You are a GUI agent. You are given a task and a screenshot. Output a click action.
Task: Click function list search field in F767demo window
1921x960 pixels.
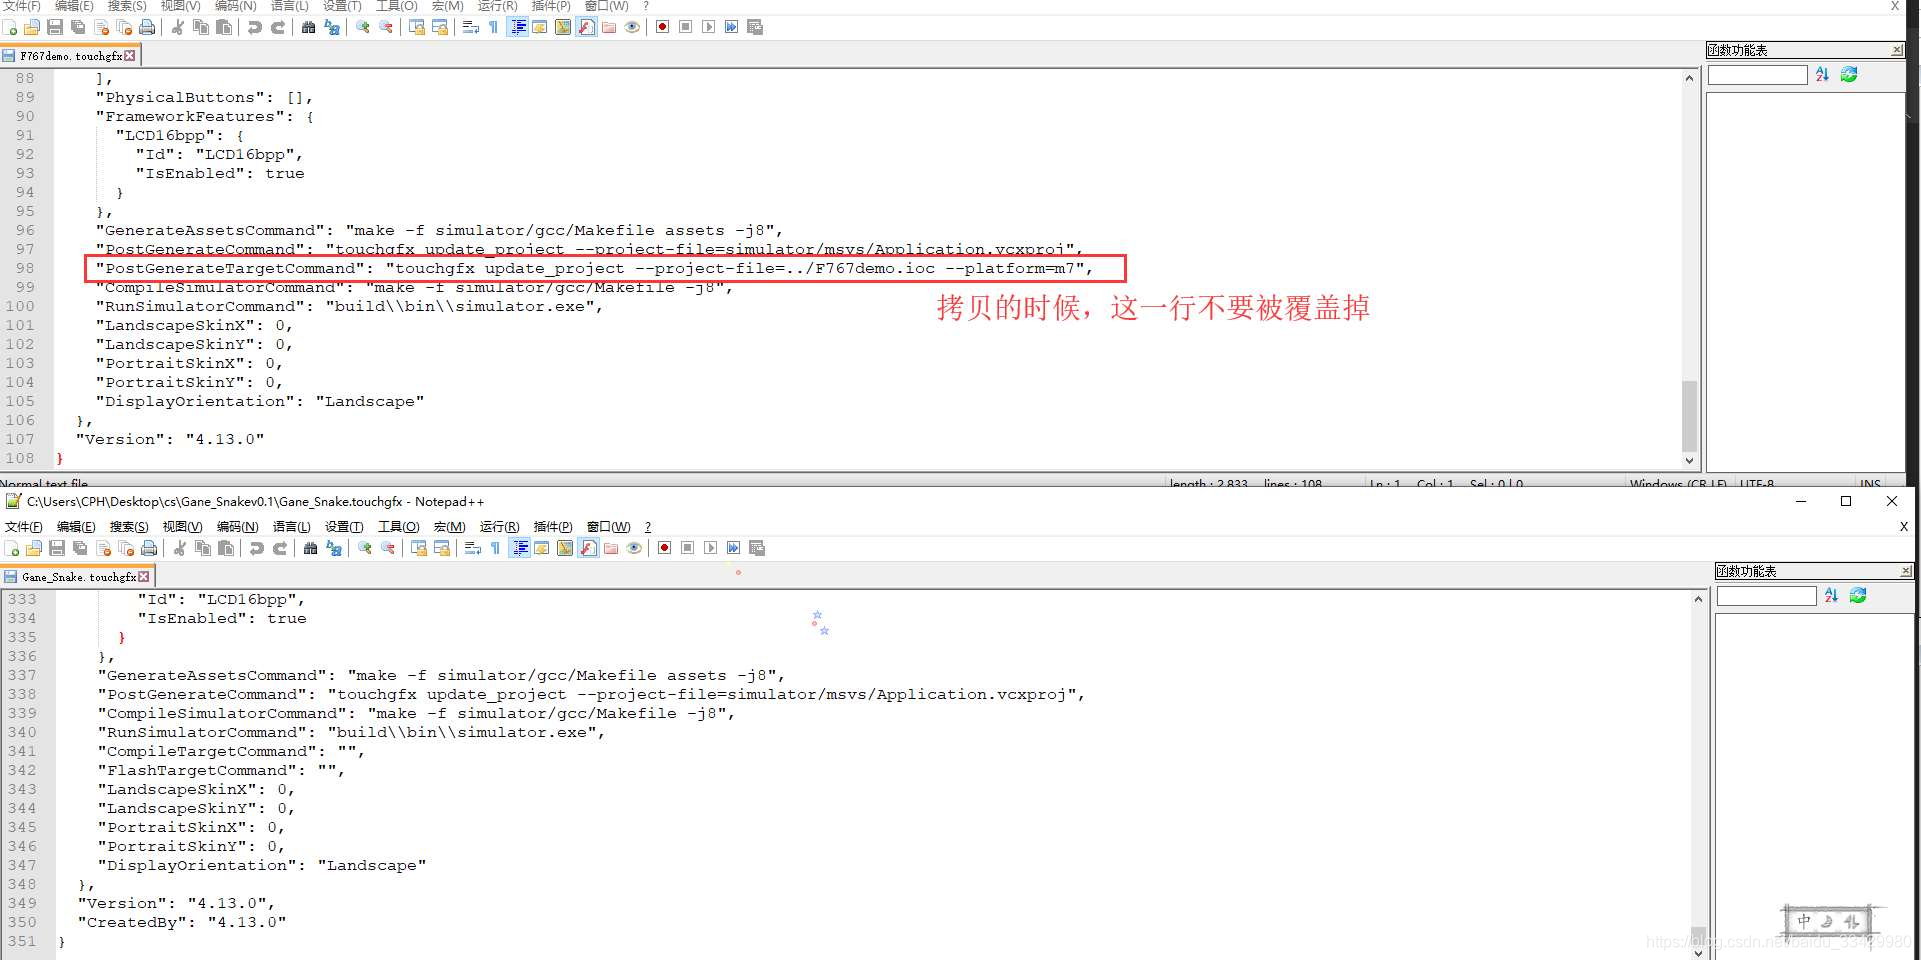click(1757, 75)
